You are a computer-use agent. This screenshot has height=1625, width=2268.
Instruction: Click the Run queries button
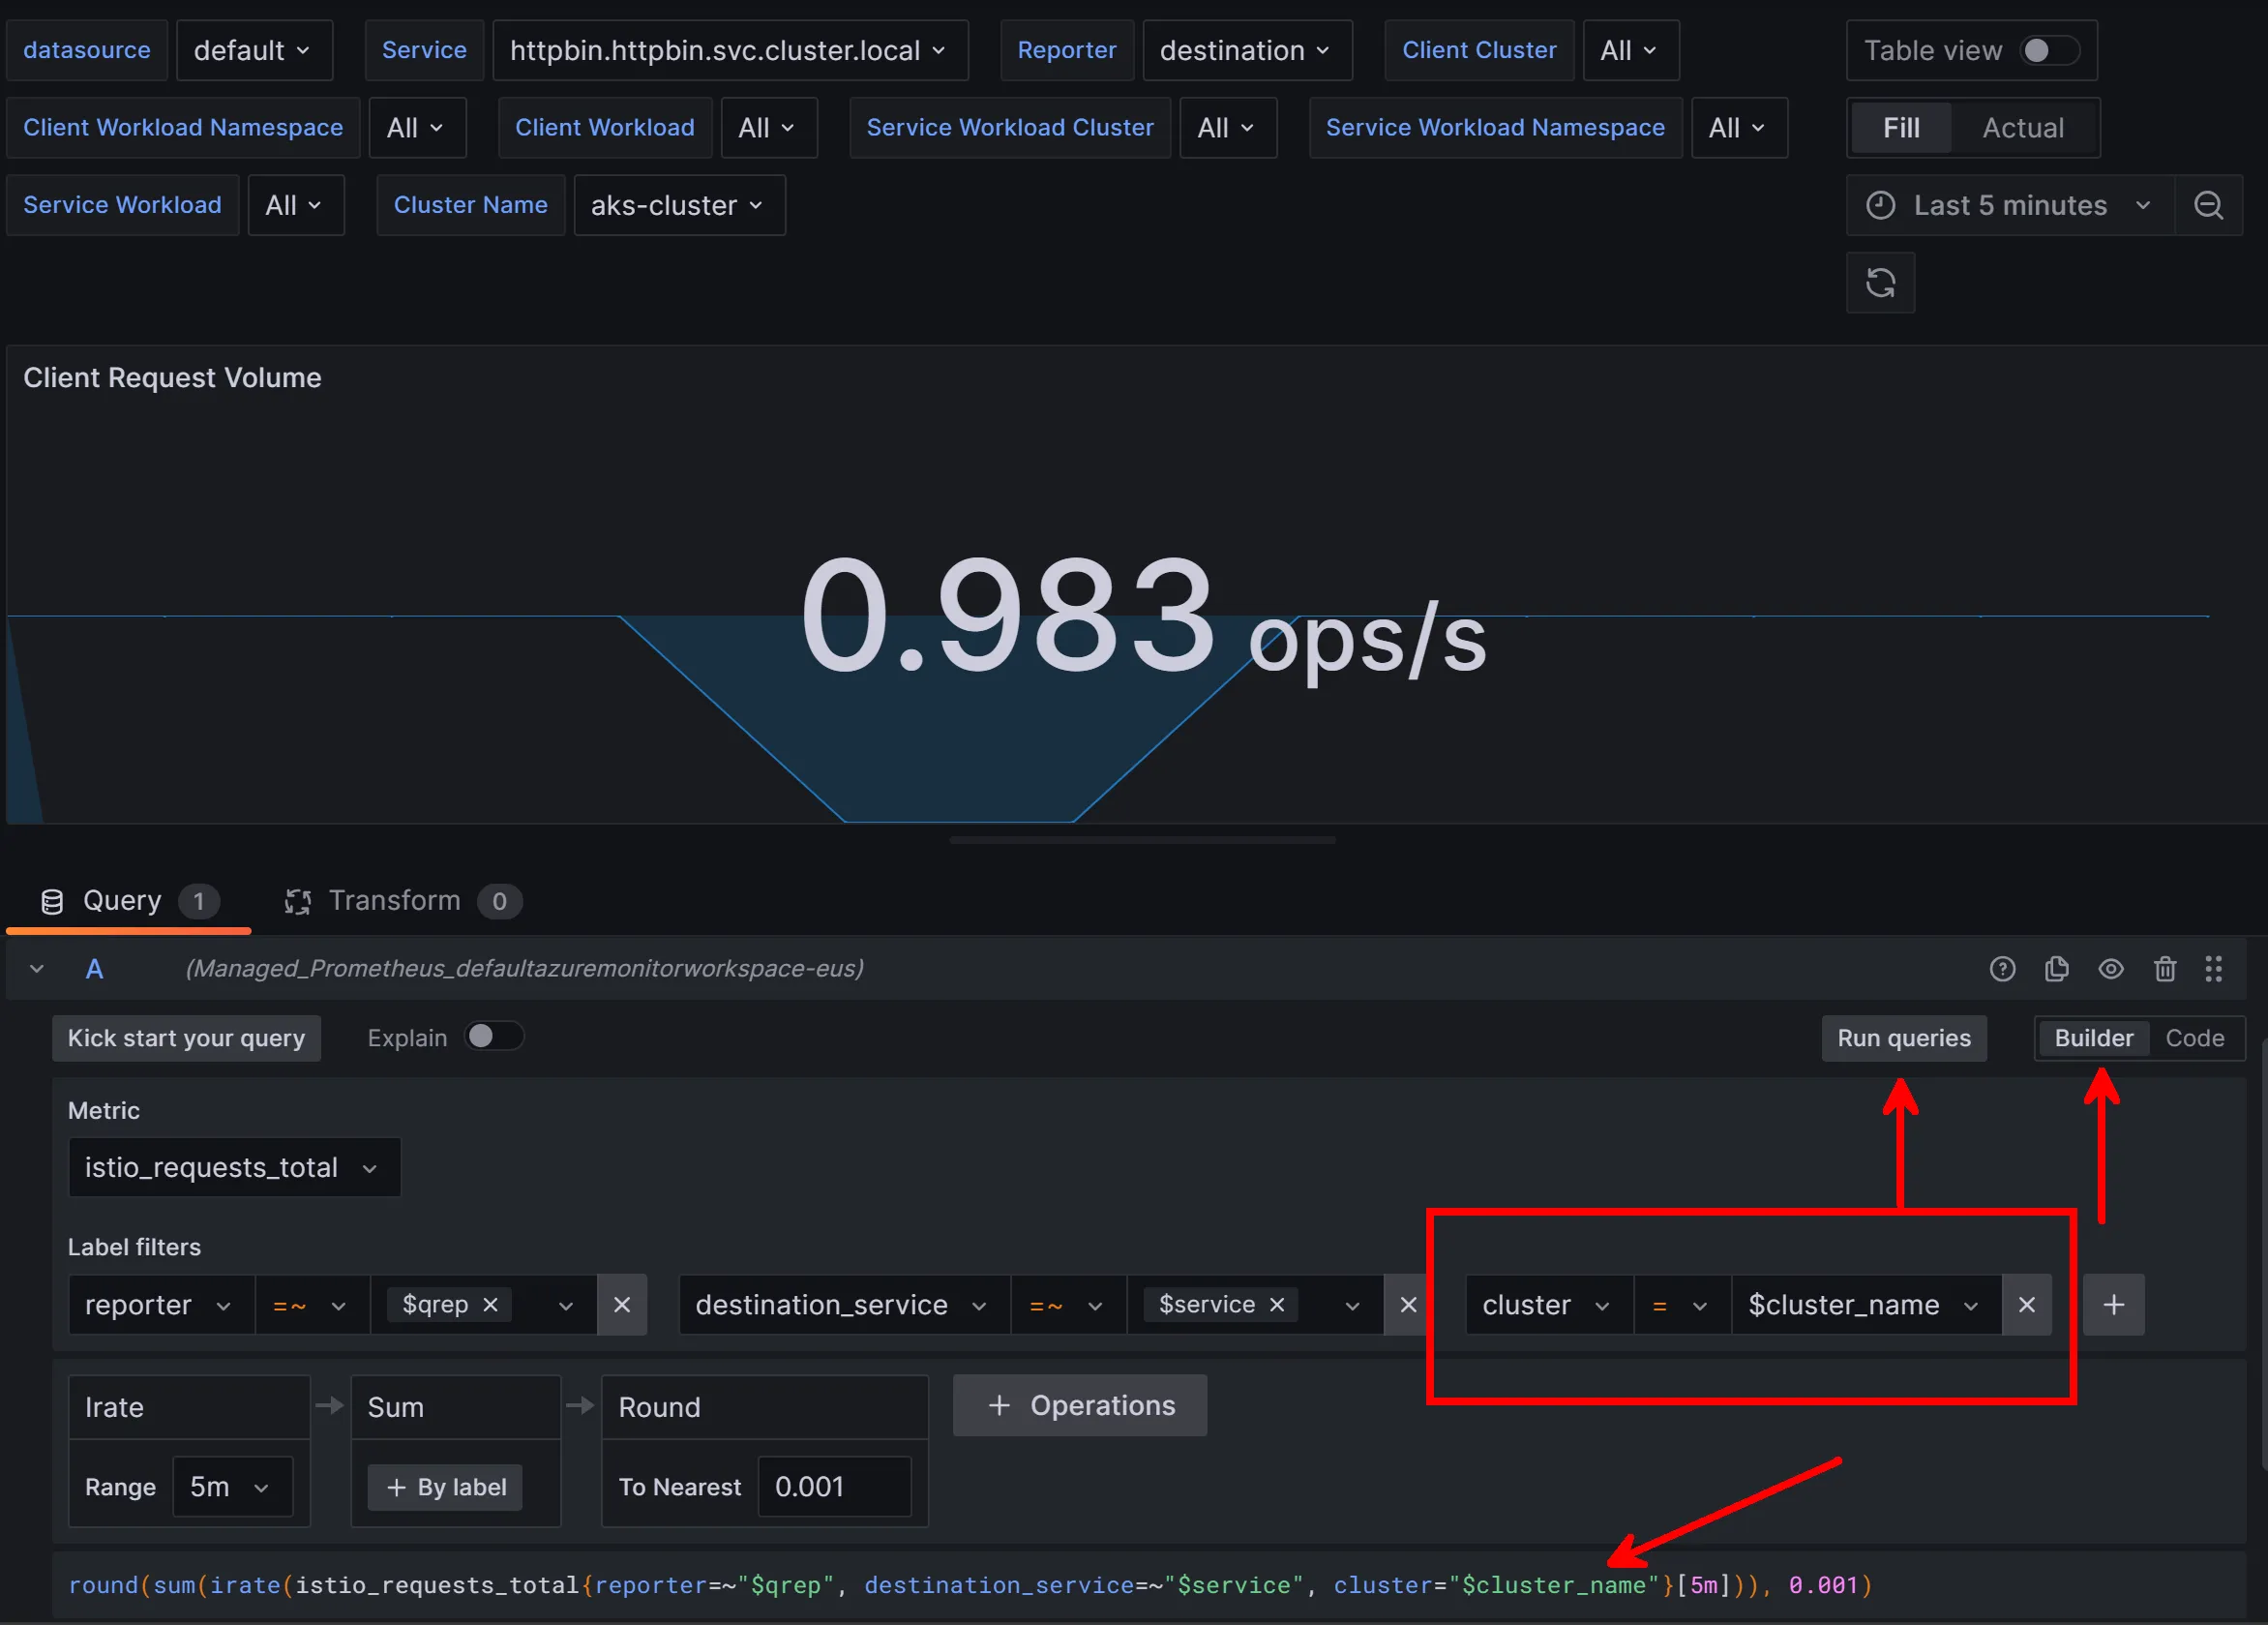pyautogui.click(x=1903, y=1038)
